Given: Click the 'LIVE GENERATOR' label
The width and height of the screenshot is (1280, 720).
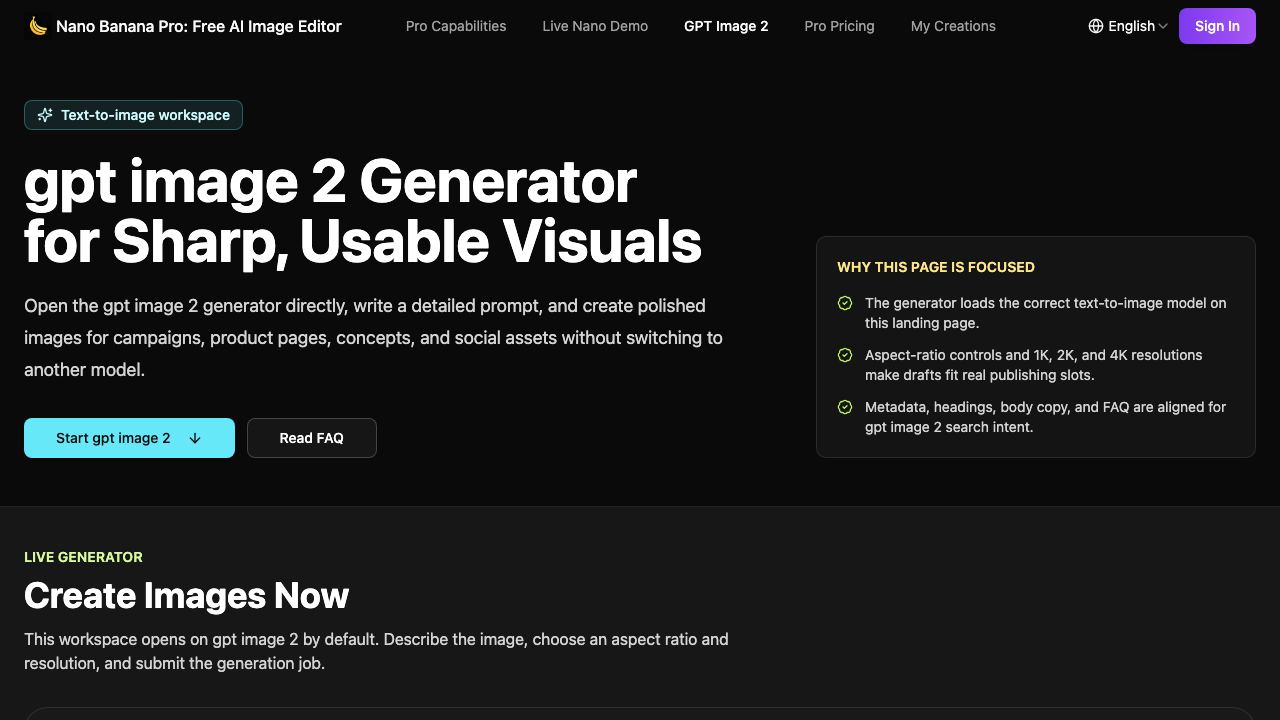Looking at the screenshot, I should 83,557.
